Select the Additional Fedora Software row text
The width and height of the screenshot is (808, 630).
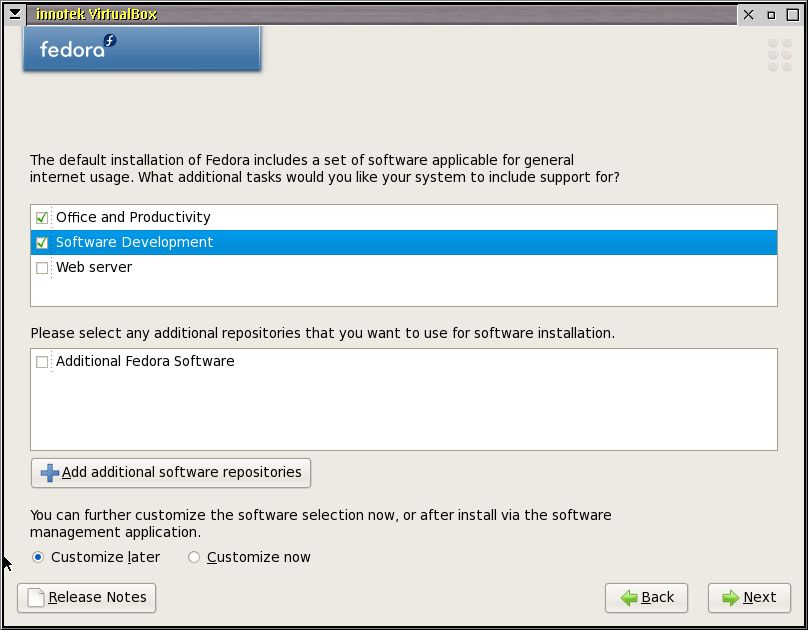(145, 361)
